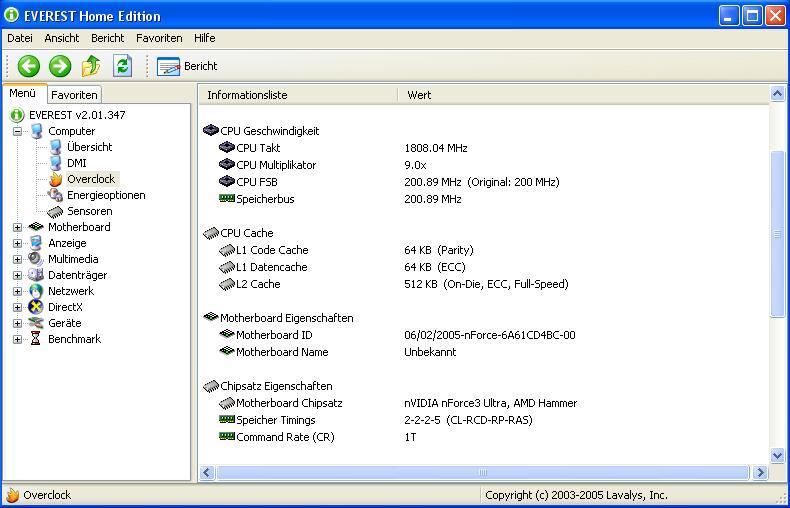Go up one level with folder arrow icon
Viewport: 790px width, 508px height.
pyautogui.click(x=91, y=66)
